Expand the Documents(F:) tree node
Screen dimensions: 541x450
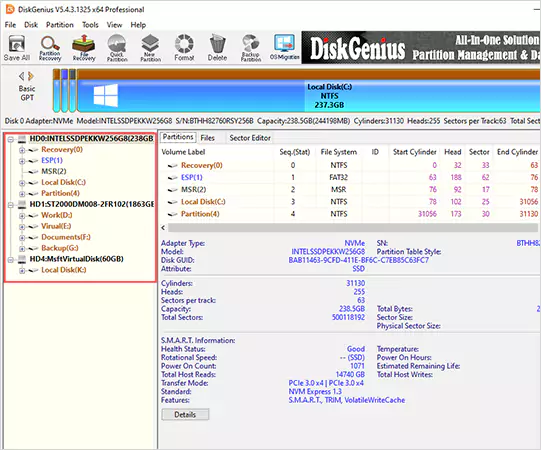click(x=22, y=238)
